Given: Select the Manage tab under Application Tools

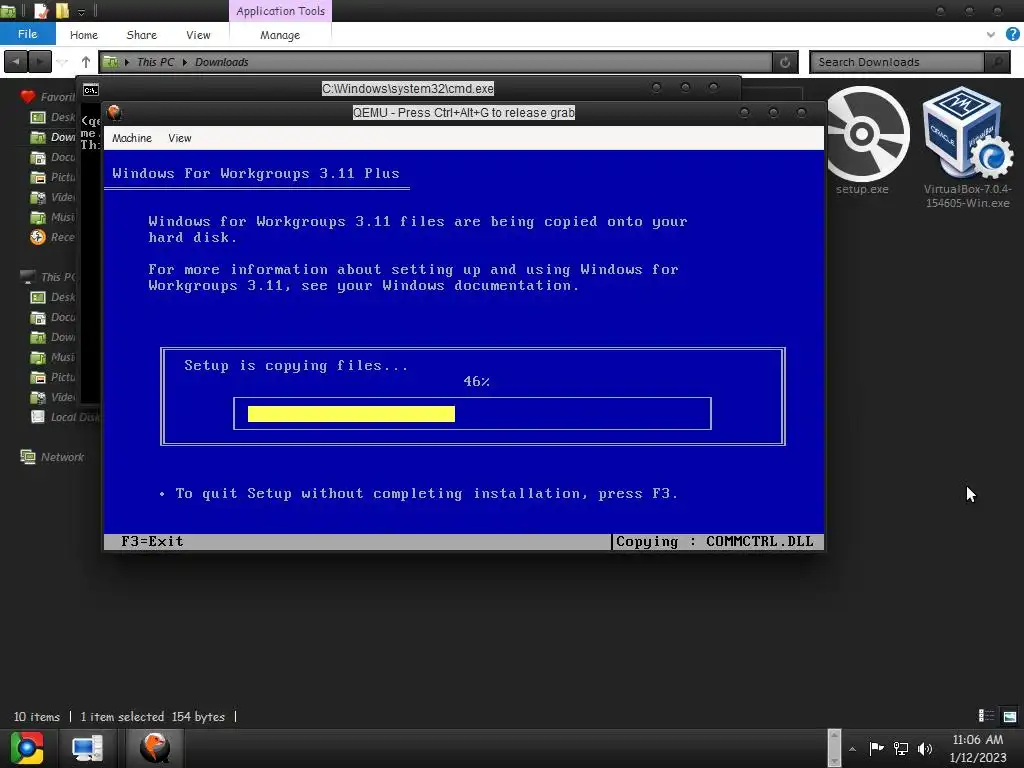Looking at the screenshot, I should 280,35.
